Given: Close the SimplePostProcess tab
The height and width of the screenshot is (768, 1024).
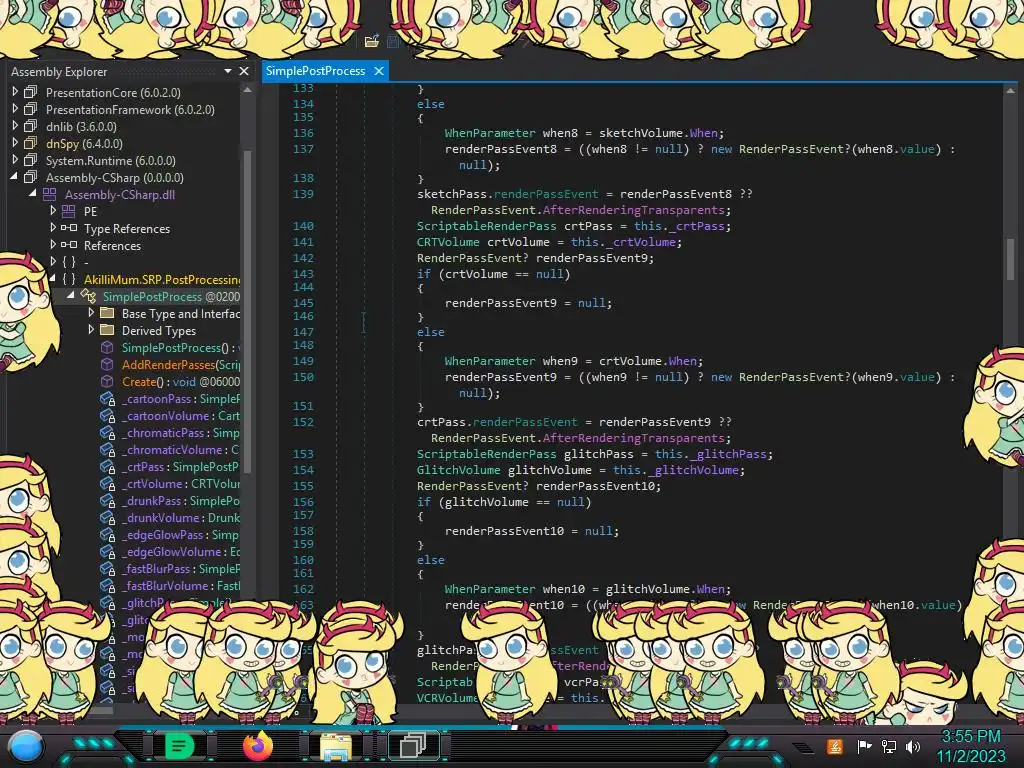Looking at the screenshot, I should (x=379, y=71).
